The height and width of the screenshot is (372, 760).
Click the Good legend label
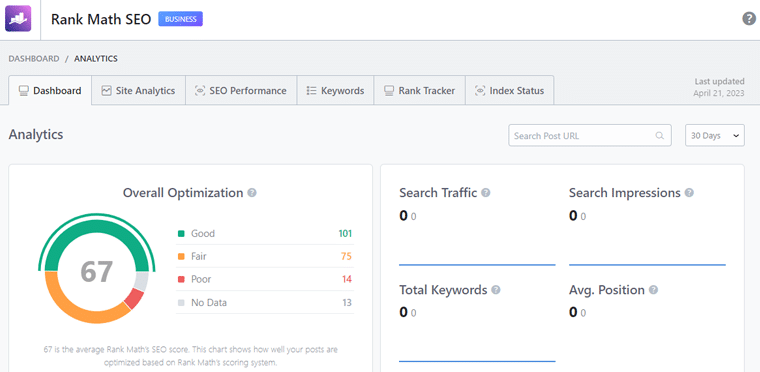tap(203, 234)
